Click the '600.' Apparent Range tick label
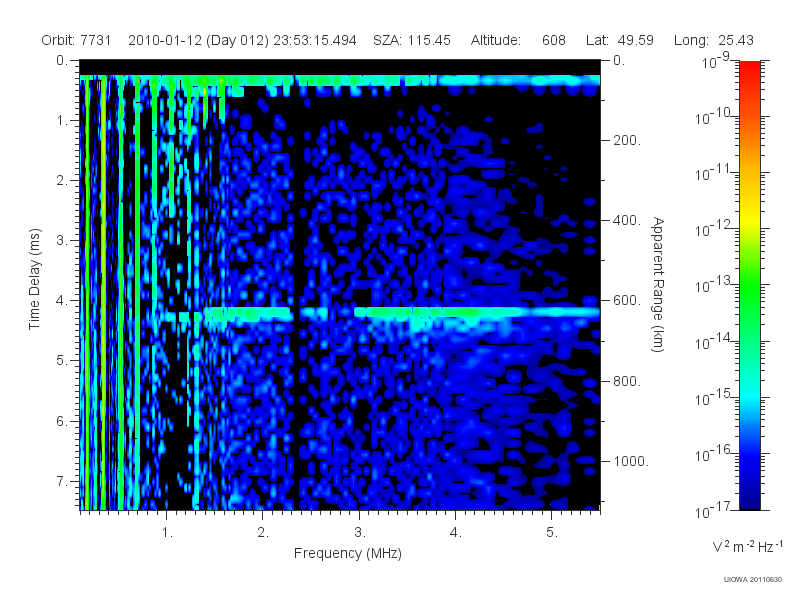Viewport: 800px width, 600px height. (627, 301)
